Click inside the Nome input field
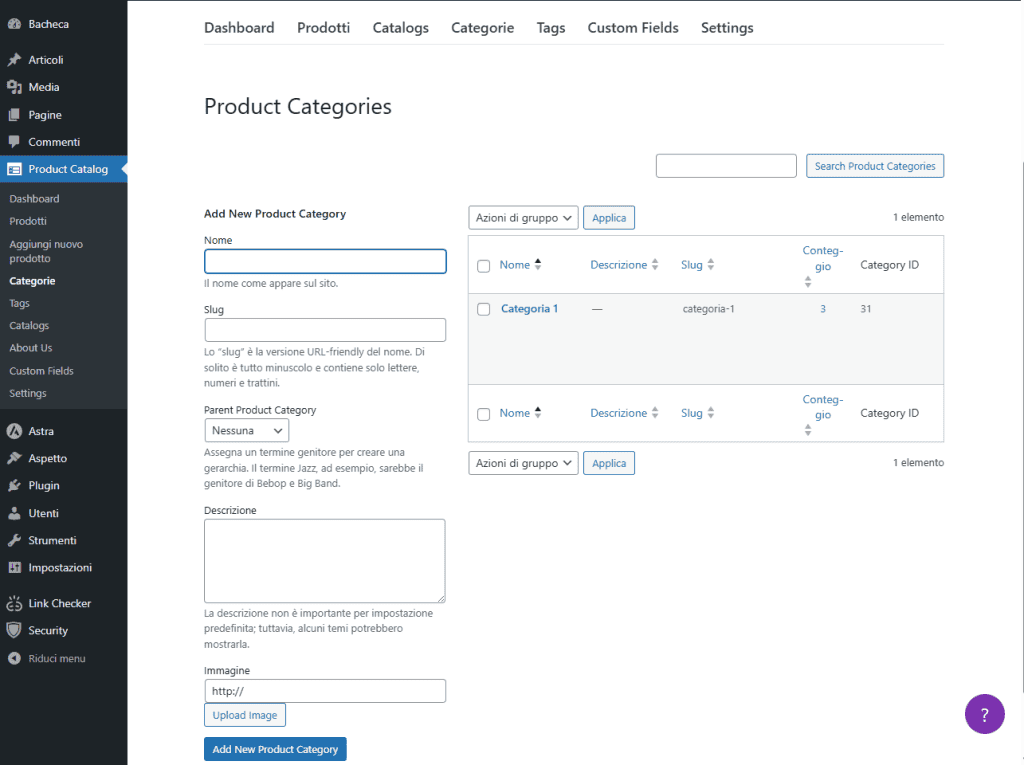1024x765 pixels. click(x=325, y=261)
